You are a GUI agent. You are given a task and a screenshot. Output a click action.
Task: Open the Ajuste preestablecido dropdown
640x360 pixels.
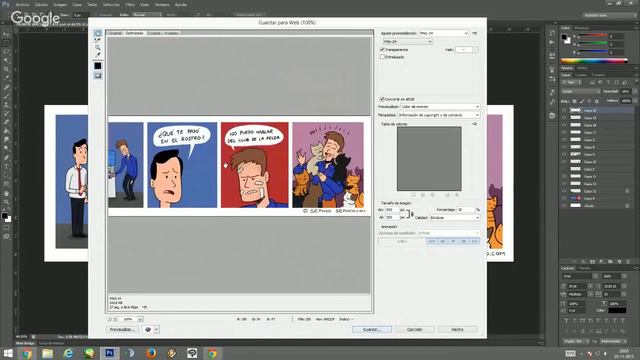(x=443, y=33)
